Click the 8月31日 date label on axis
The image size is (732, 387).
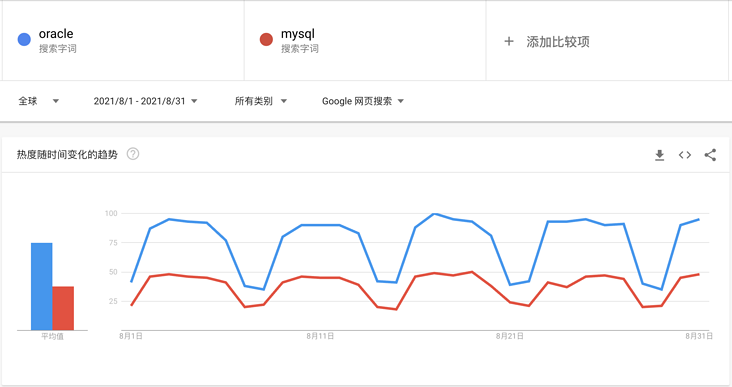click(699, 336)
